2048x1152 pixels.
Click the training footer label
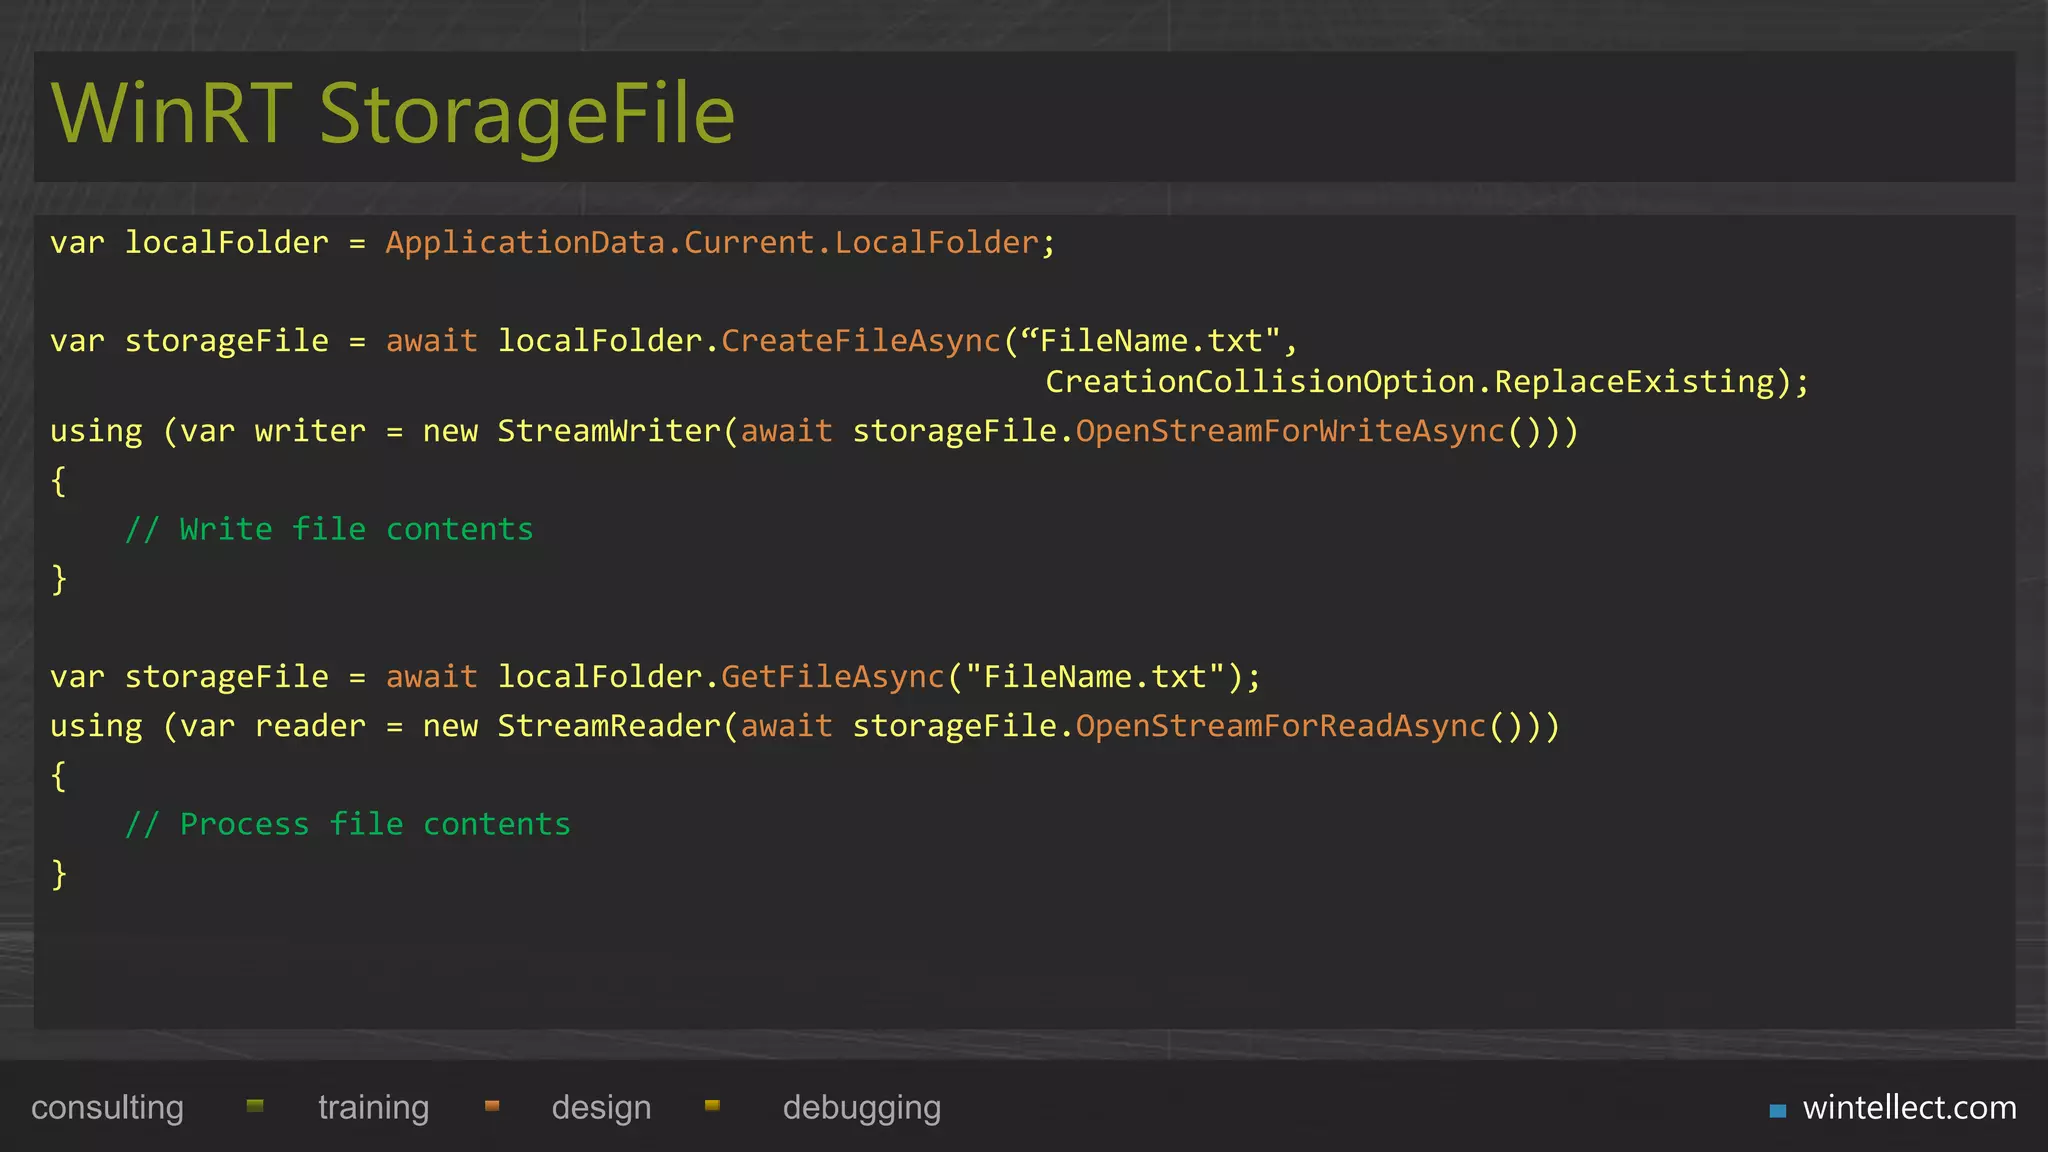(373, 1108)
